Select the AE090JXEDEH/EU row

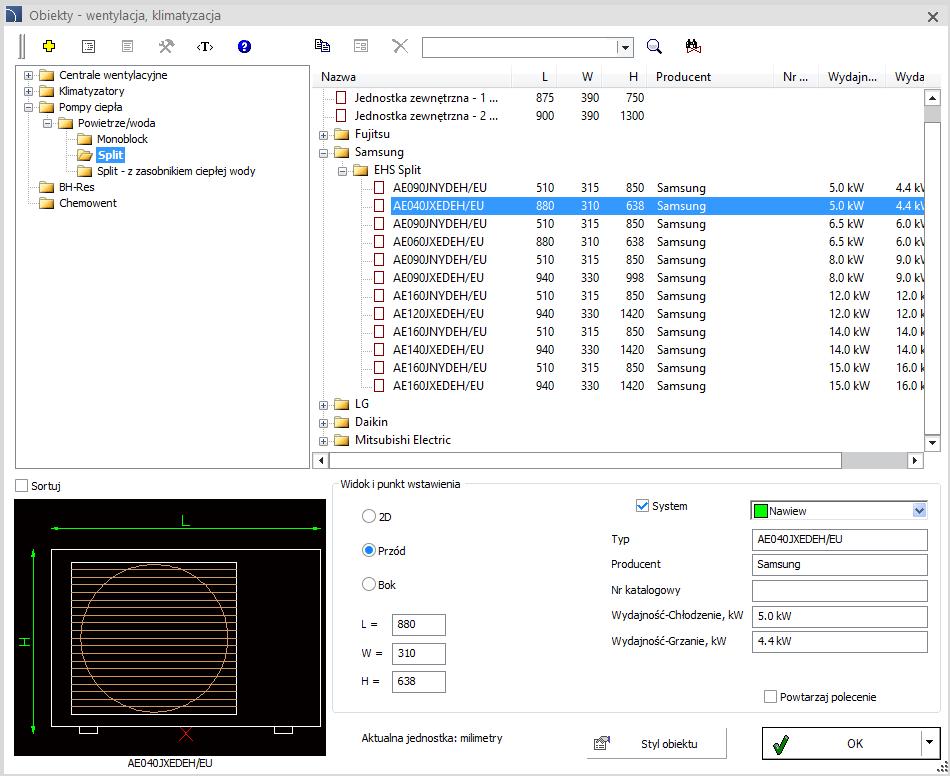(x=657, y=278)
